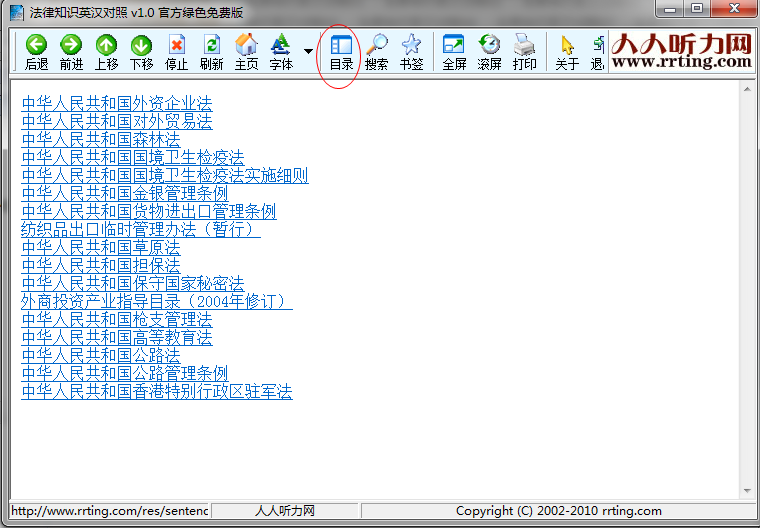
Task: Open link 中华人民共和国草原法
Action: coord(101,247)
